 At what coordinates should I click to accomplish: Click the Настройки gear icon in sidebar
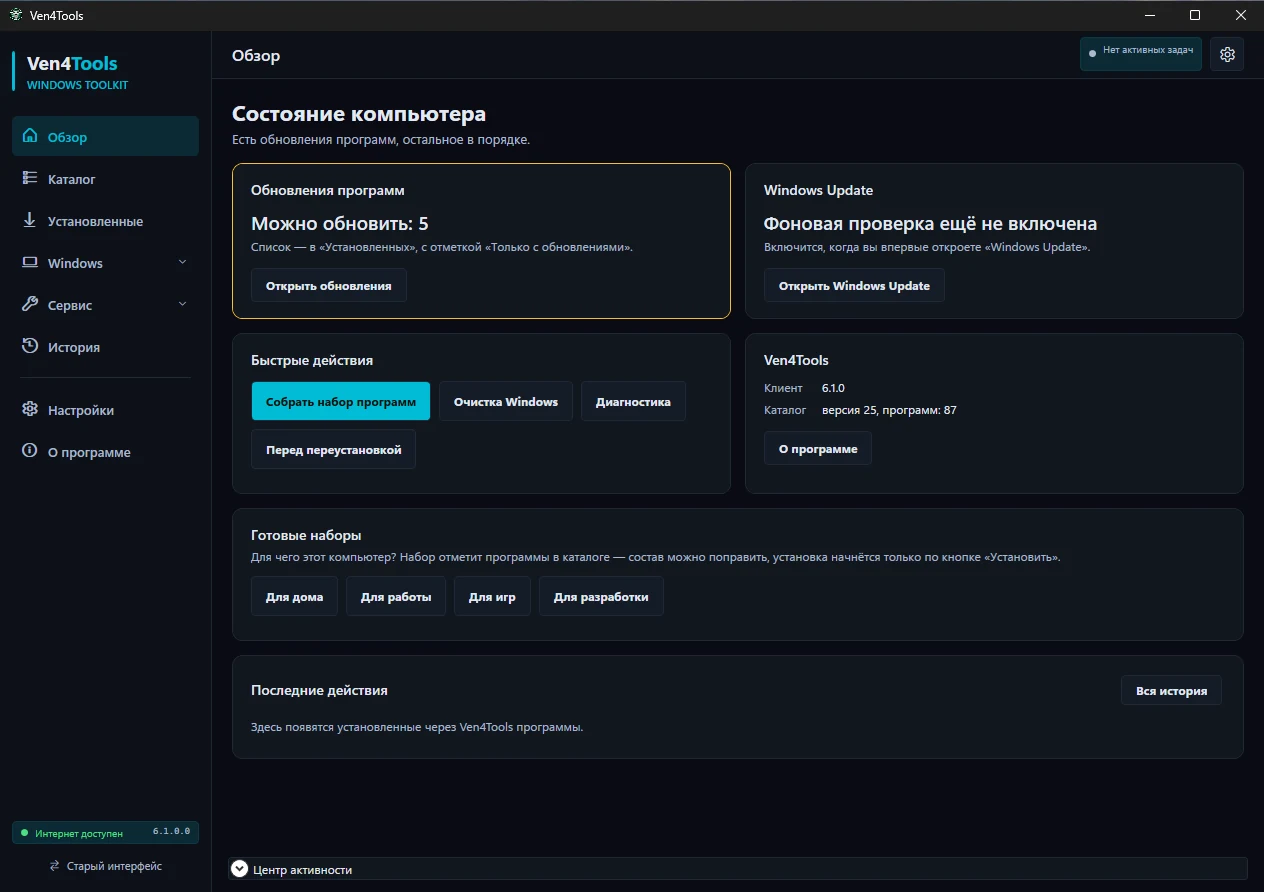click(30, 409)
